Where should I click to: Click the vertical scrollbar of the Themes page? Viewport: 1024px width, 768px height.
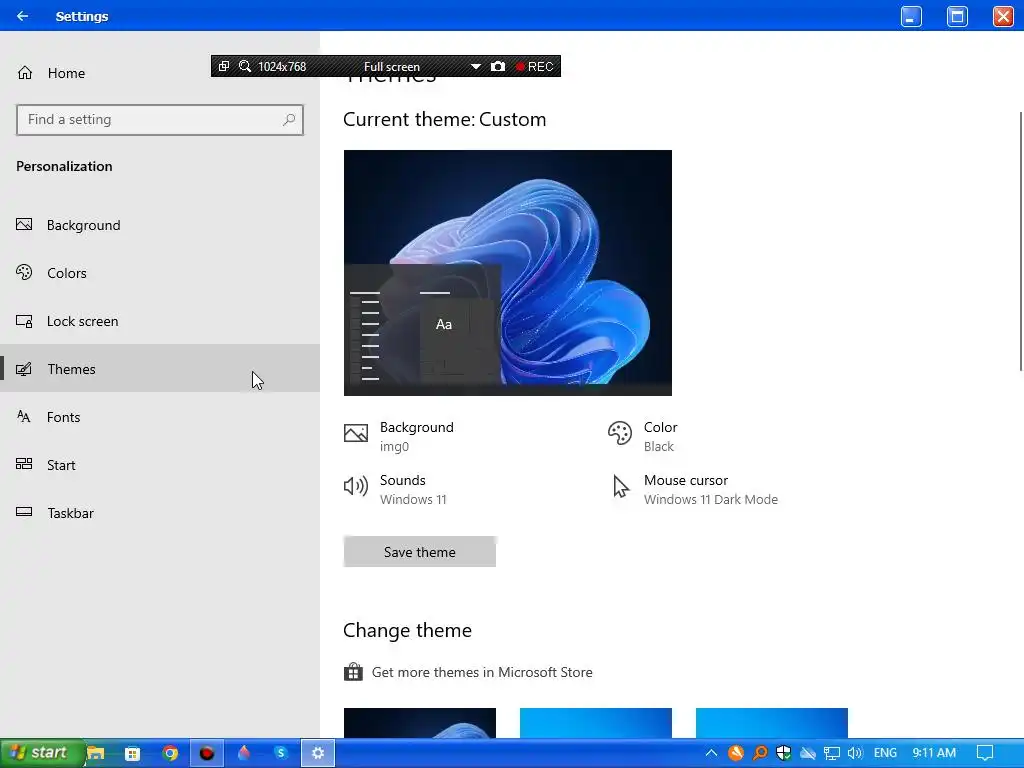coord(1020,242)
